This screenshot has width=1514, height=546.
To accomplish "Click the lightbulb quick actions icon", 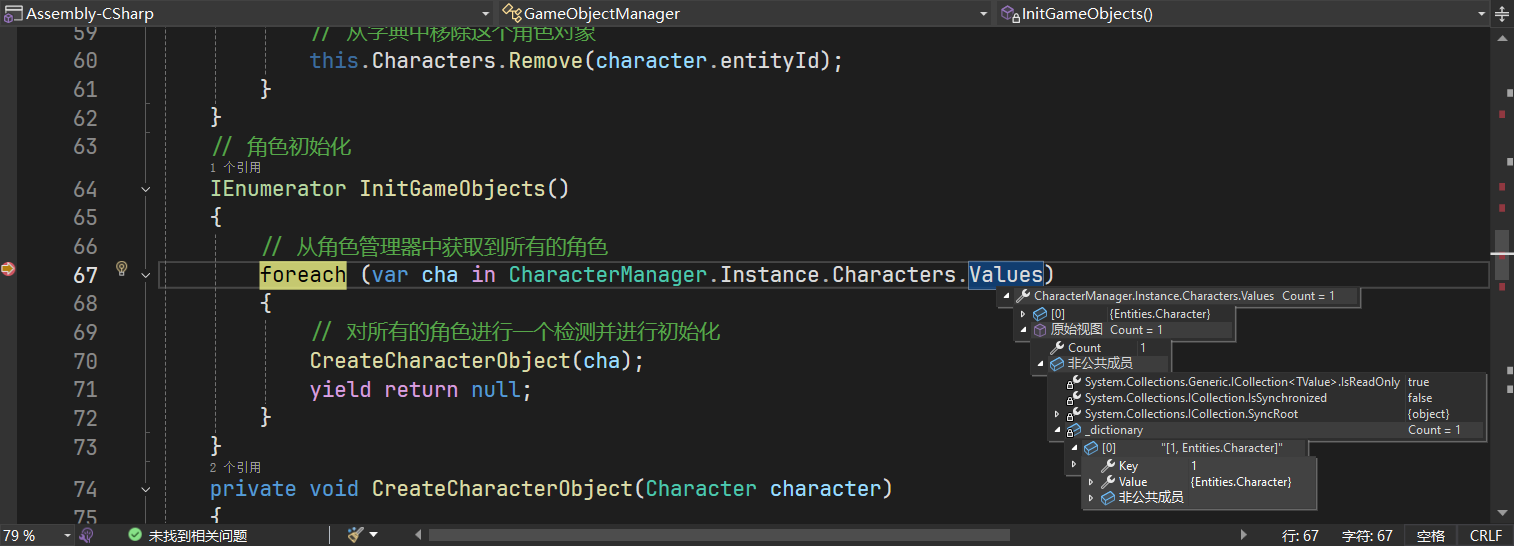I will (x=122, y=268).
